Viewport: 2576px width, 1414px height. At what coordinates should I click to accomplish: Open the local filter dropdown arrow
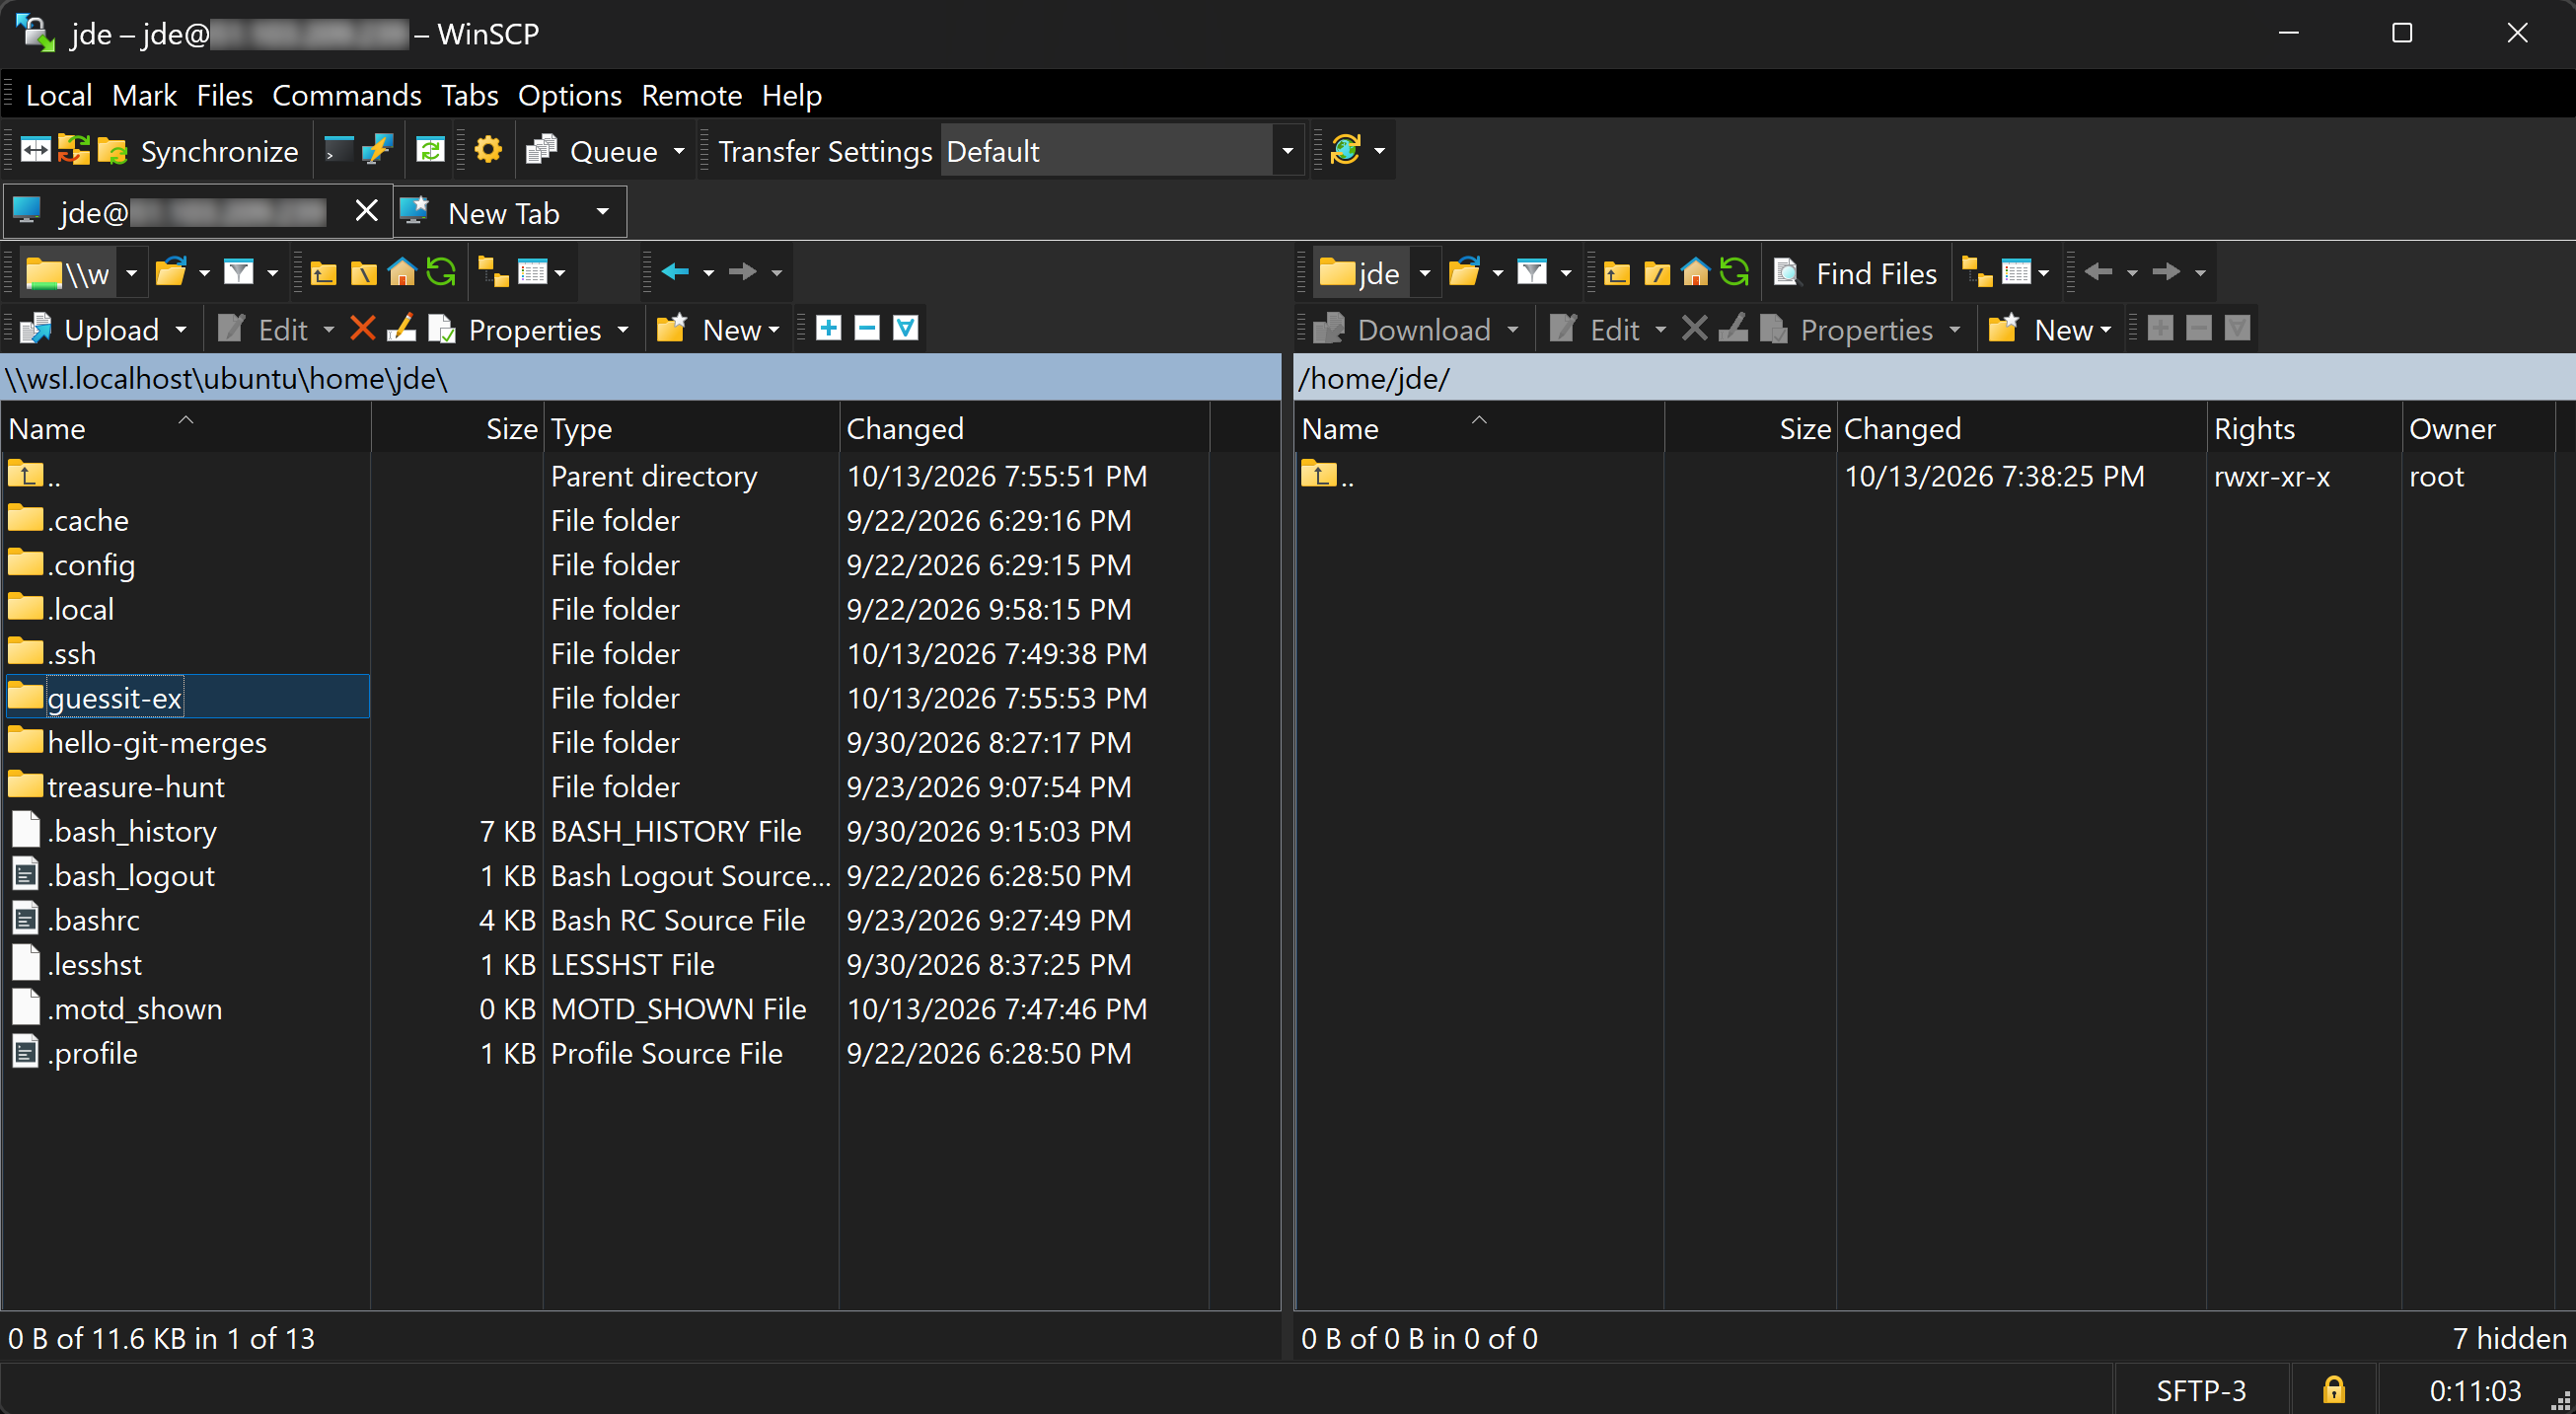click(x=273, y=272)
